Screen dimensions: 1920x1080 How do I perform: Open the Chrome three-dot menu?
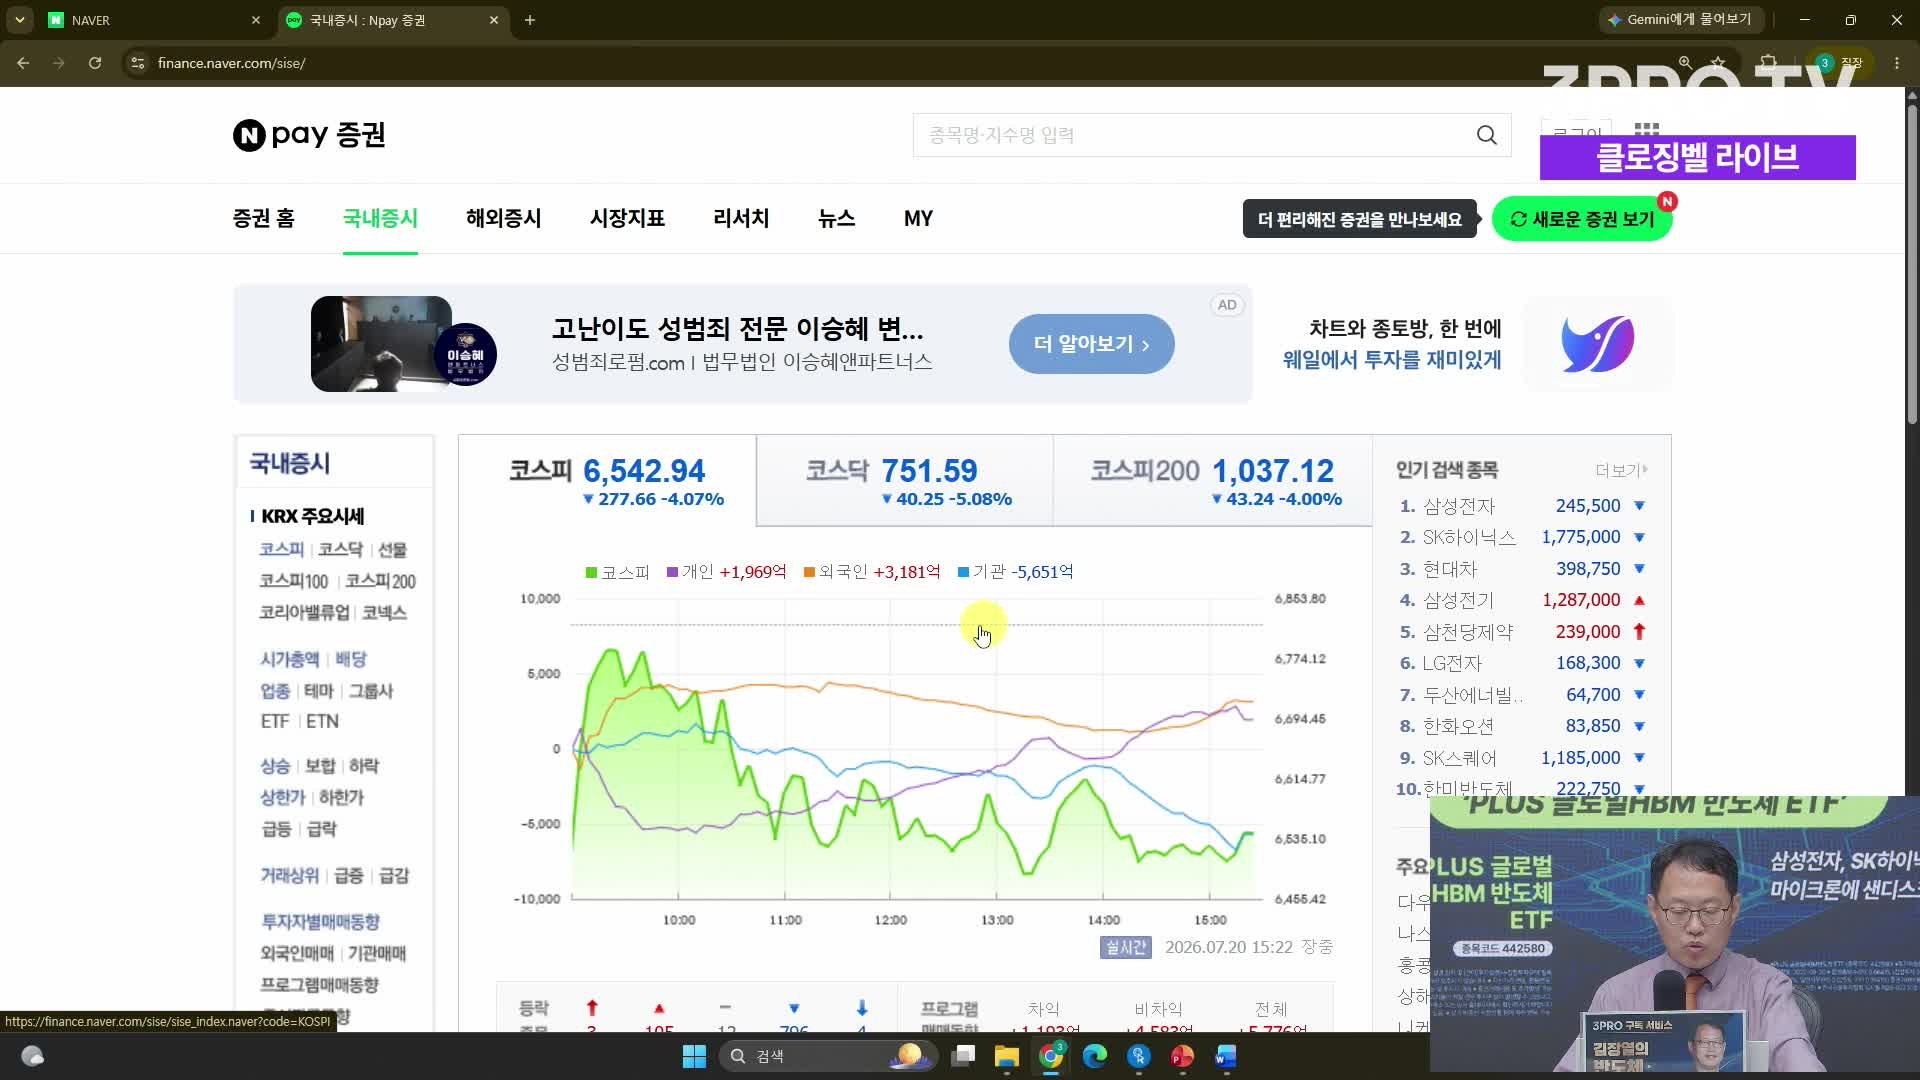click(x=1897, y=63)
